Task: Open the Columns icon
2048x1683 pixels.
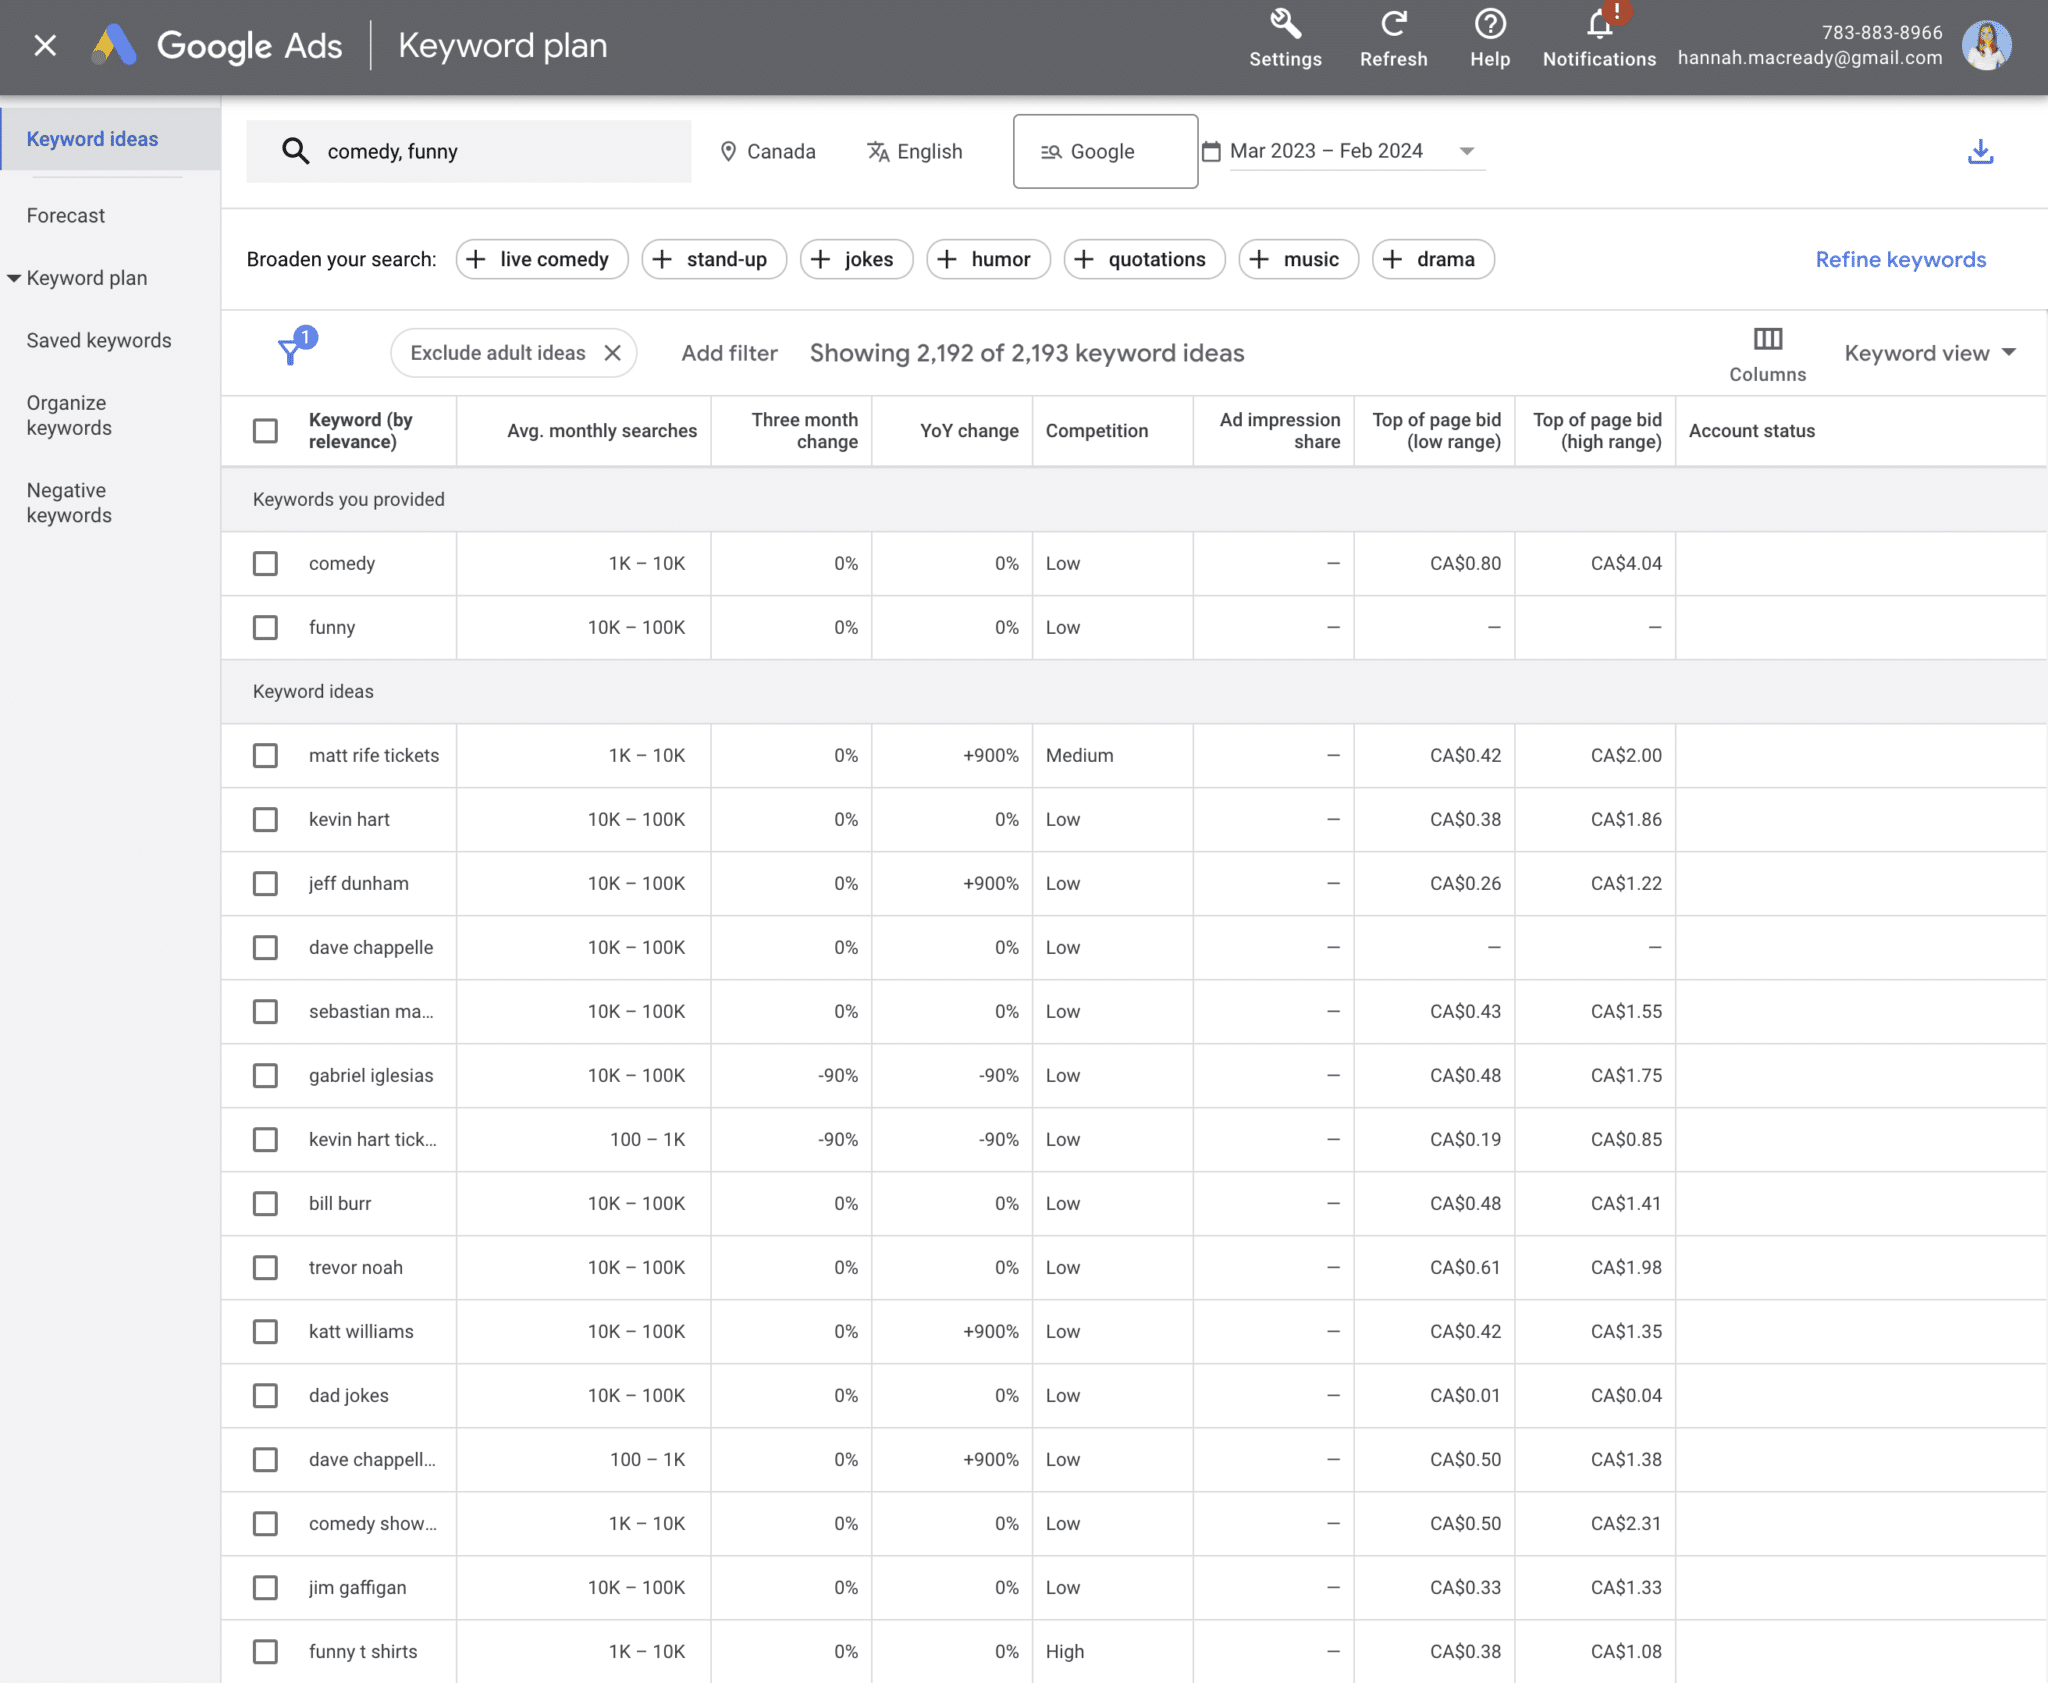Action: tap(1767, 340)
